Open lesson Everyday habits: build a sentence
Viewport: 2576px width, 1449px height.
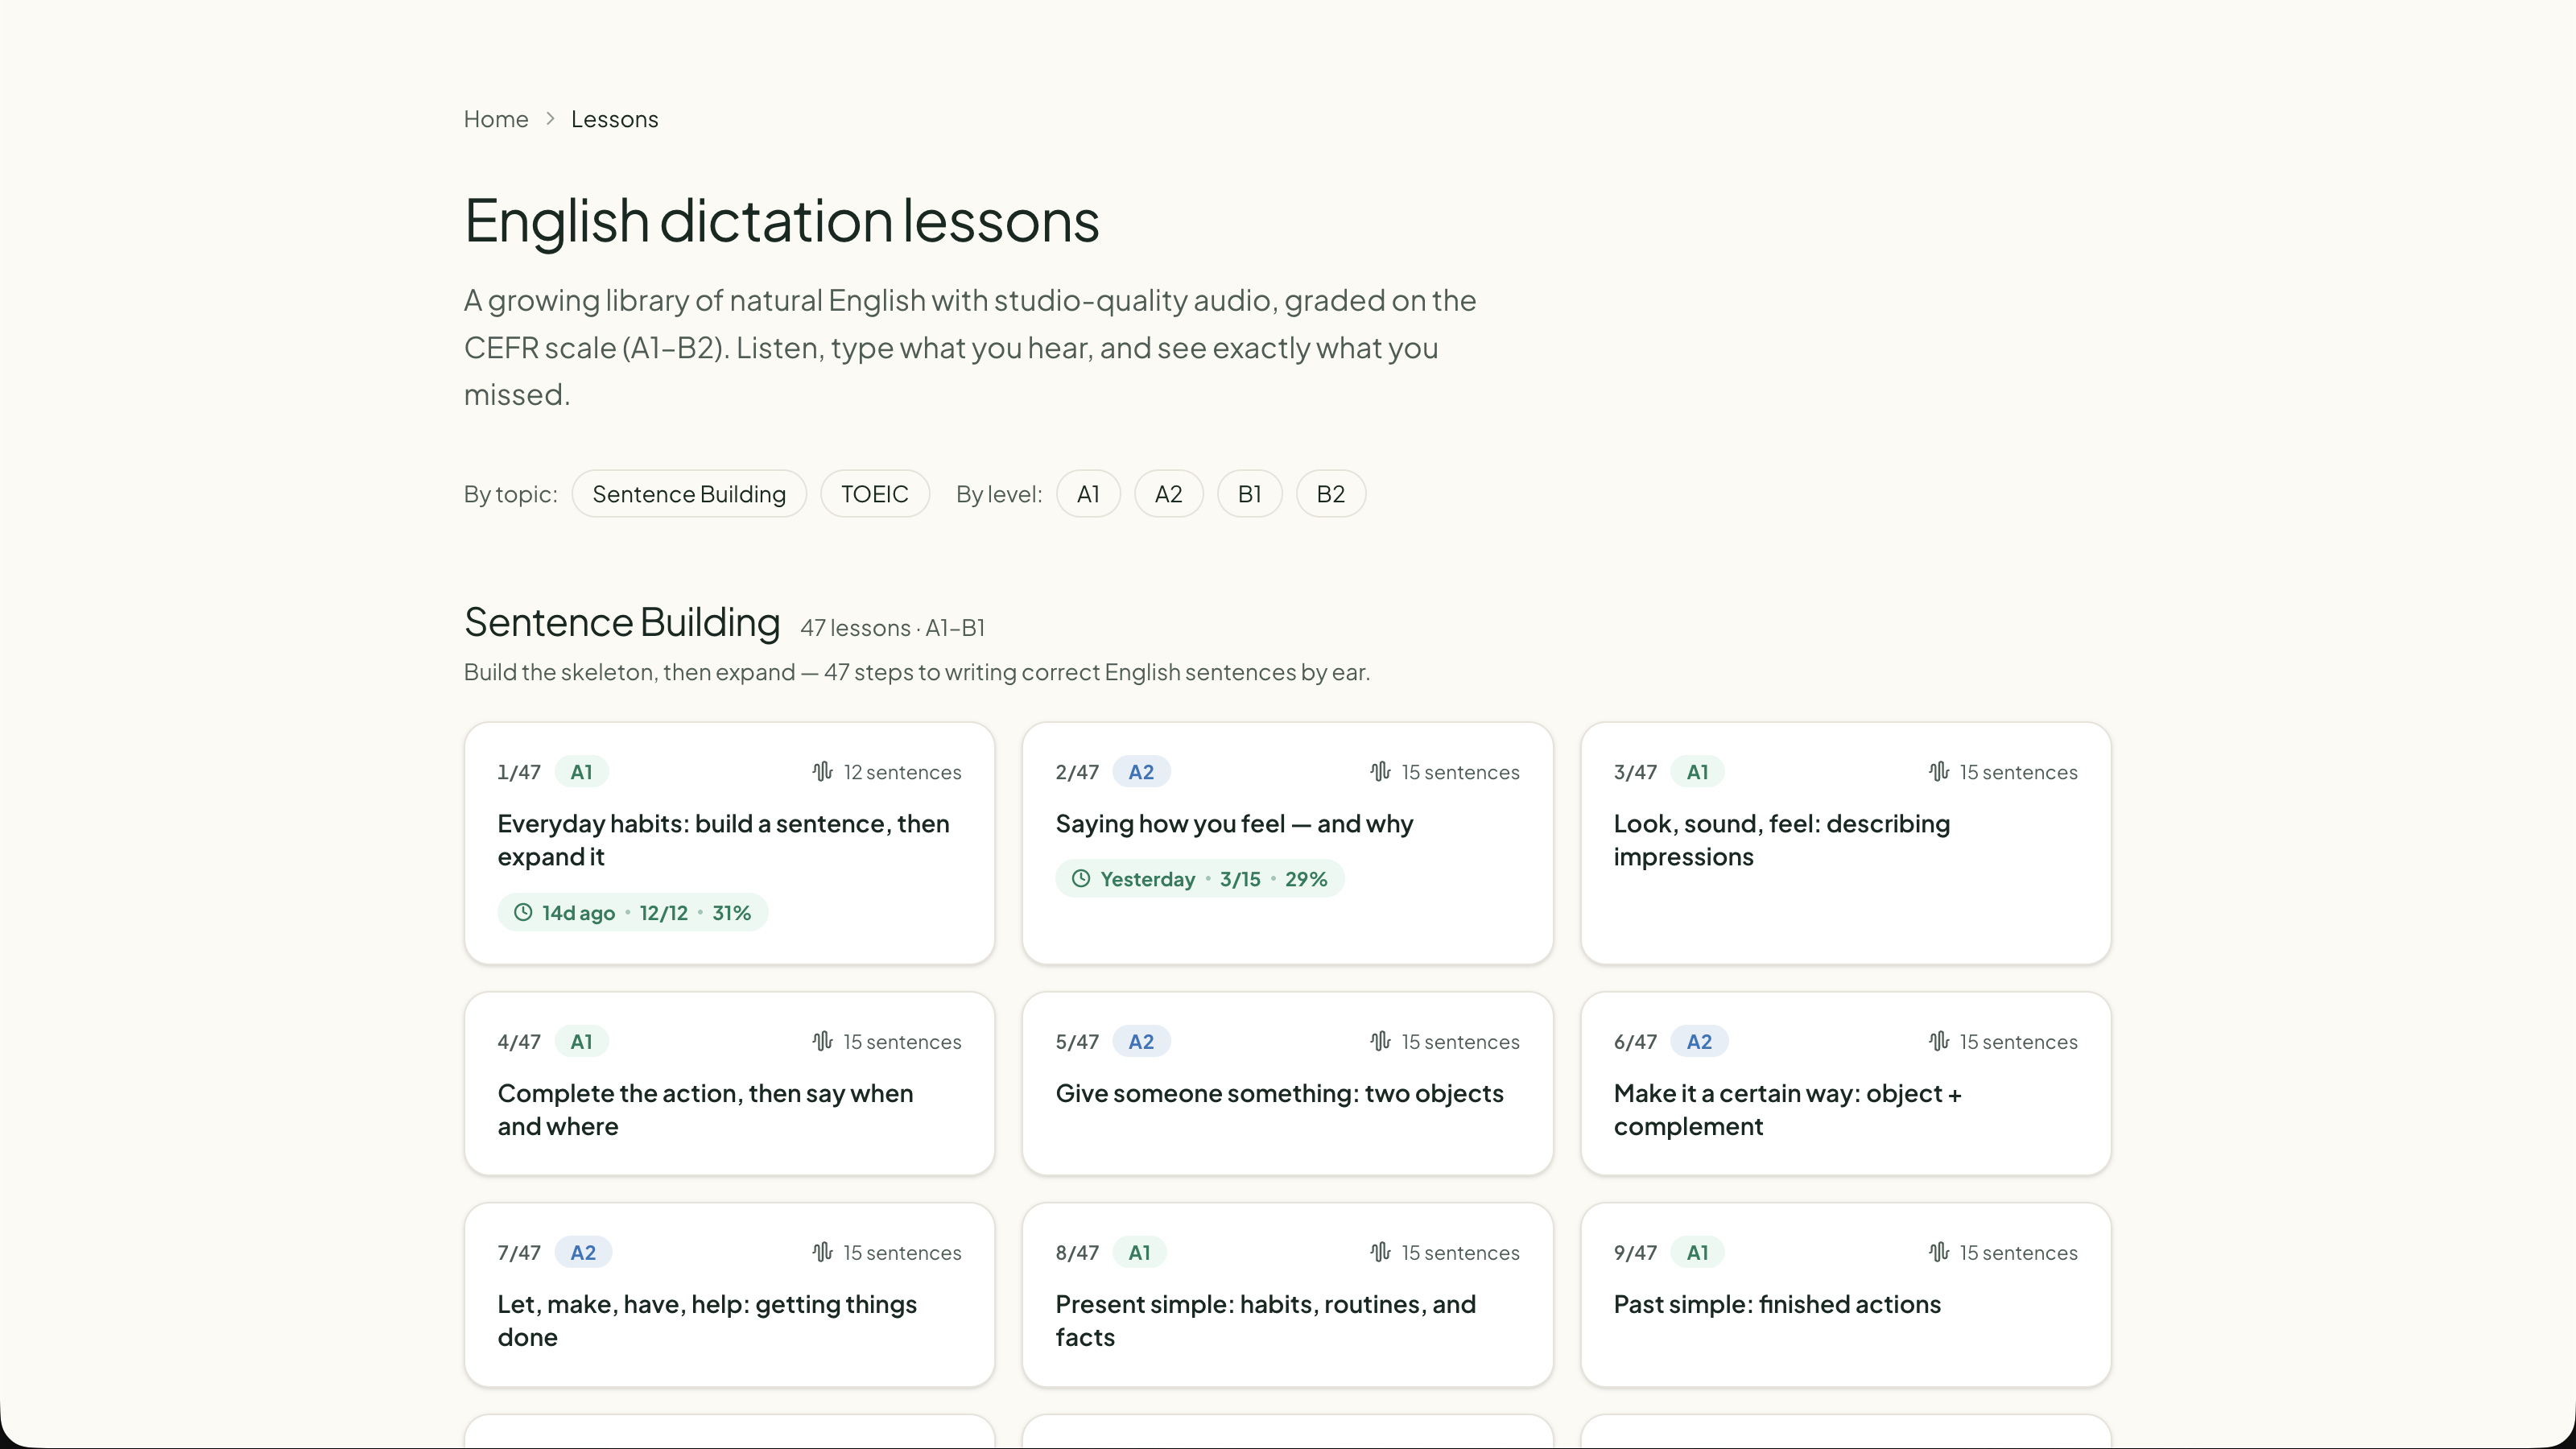coord(729,843)
